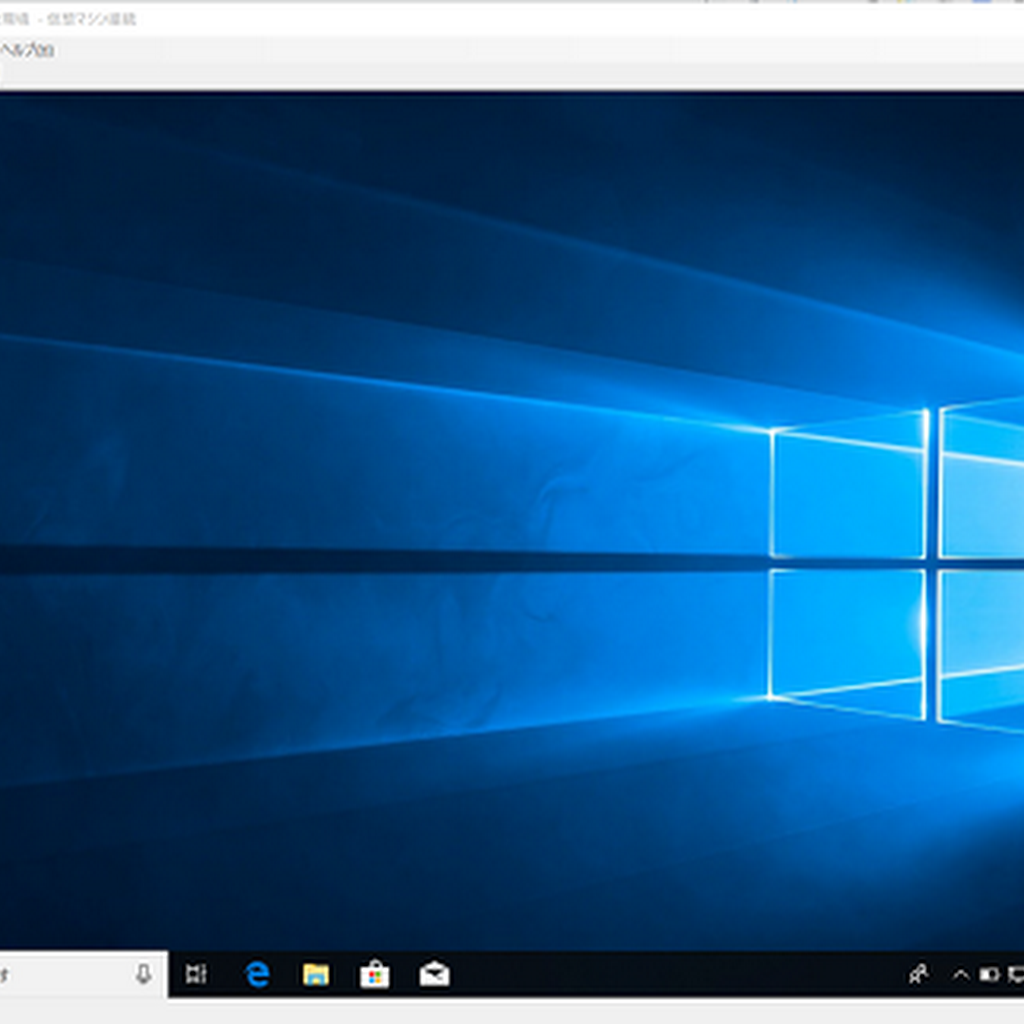Open Task View on the taskbar
The width and height of the screenshot is (1024, 1024).
click(196, 974)
